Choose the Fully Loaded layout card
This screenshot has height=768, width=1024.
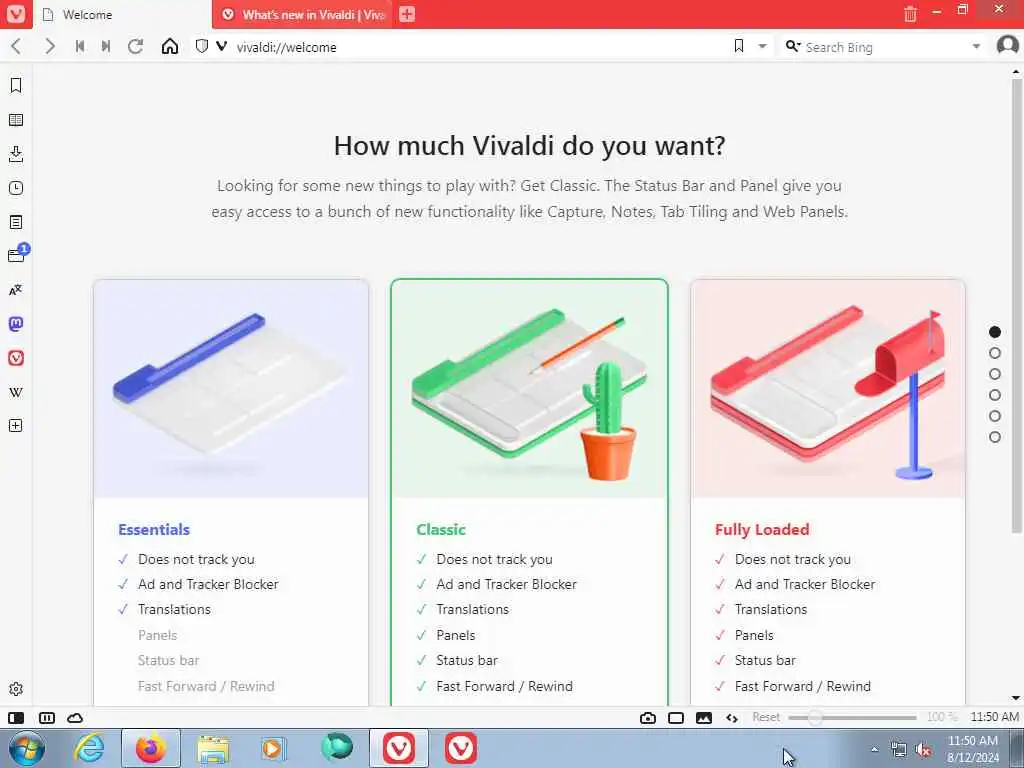pyautogui.click(x=827, y=493)
